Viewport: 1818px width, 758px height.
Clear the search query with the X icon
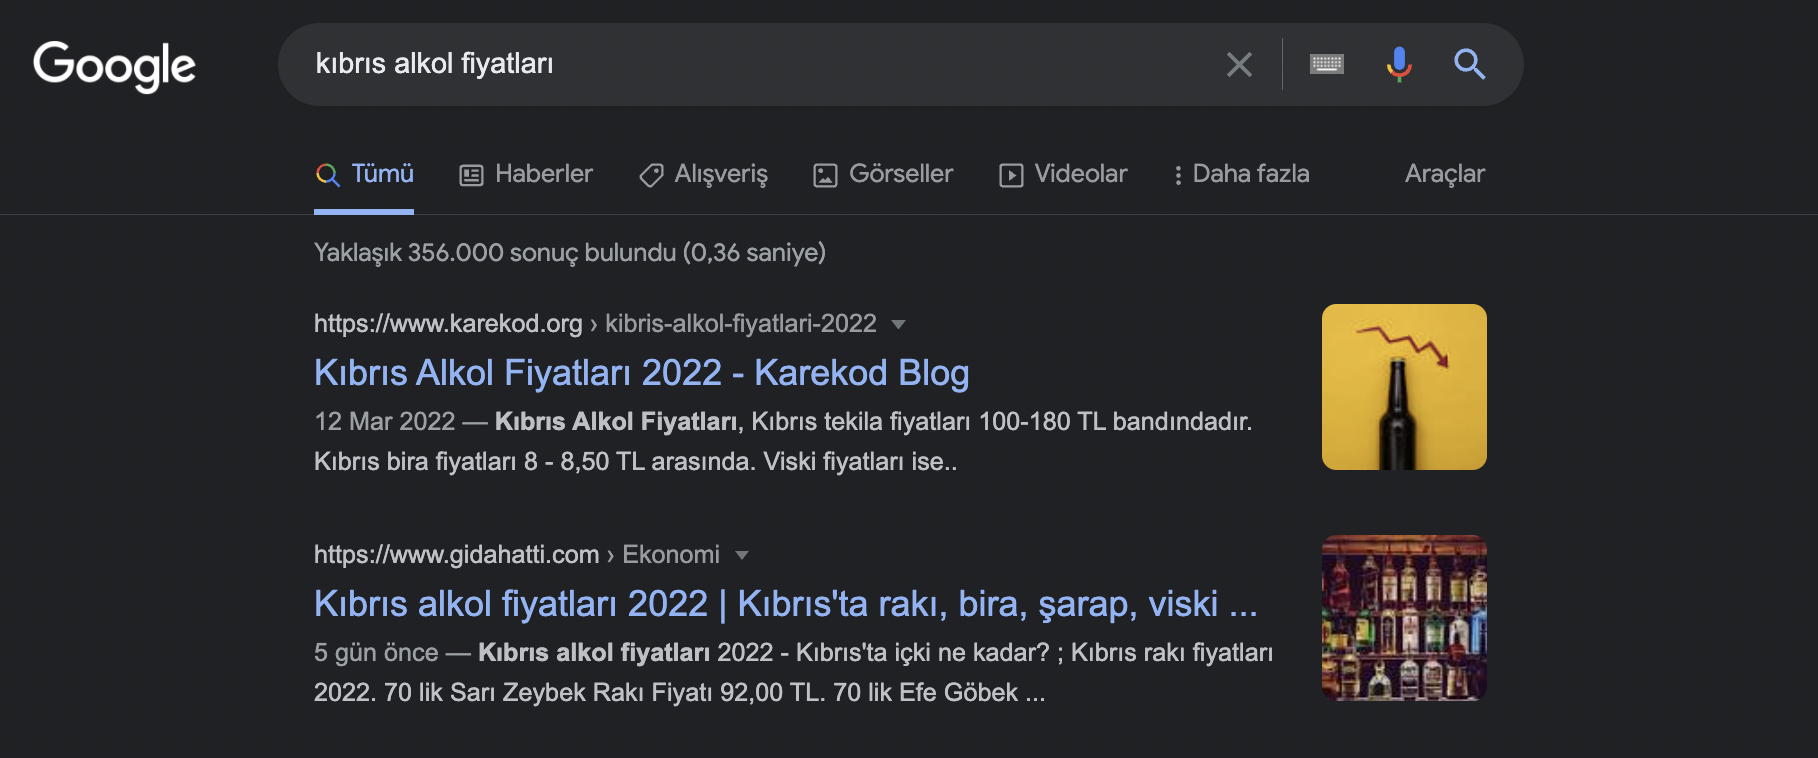coord(1239,65)
